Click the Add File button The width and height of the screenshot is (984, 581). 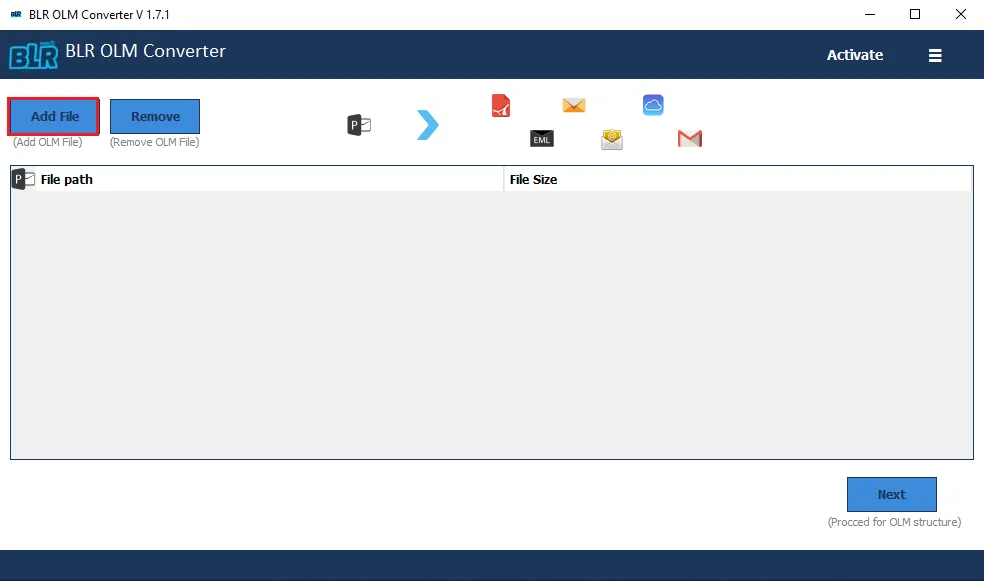tap(53, 116)
